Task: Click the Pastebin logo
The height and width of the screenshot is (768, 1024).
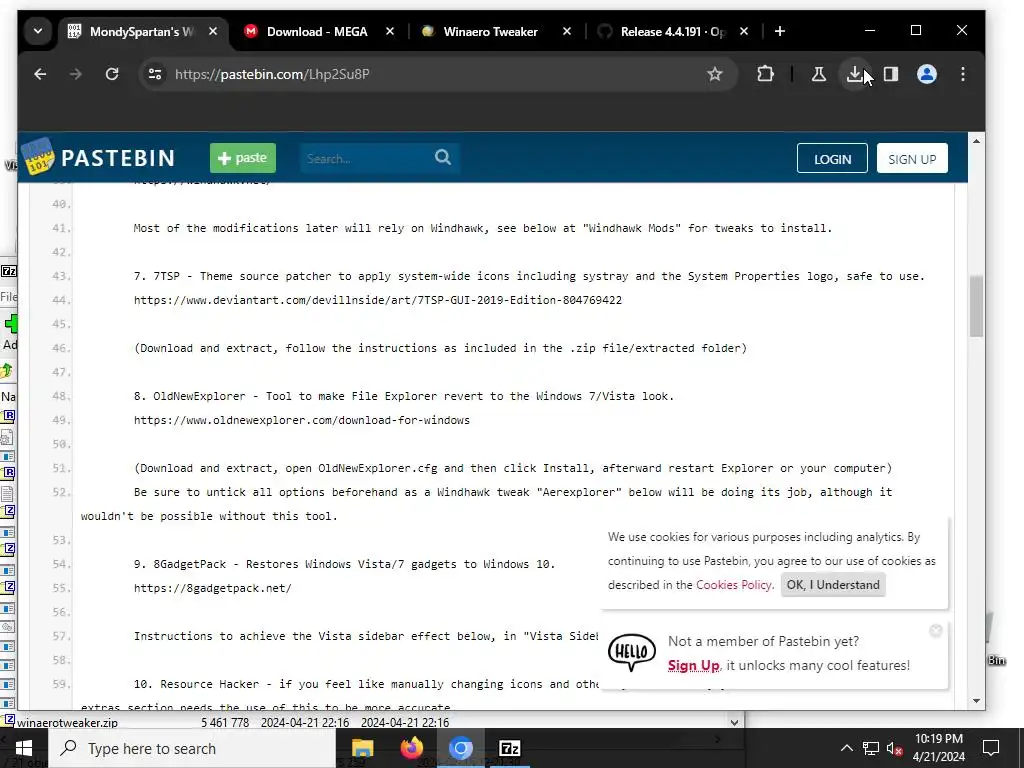Action: click(x=99, y=157)
